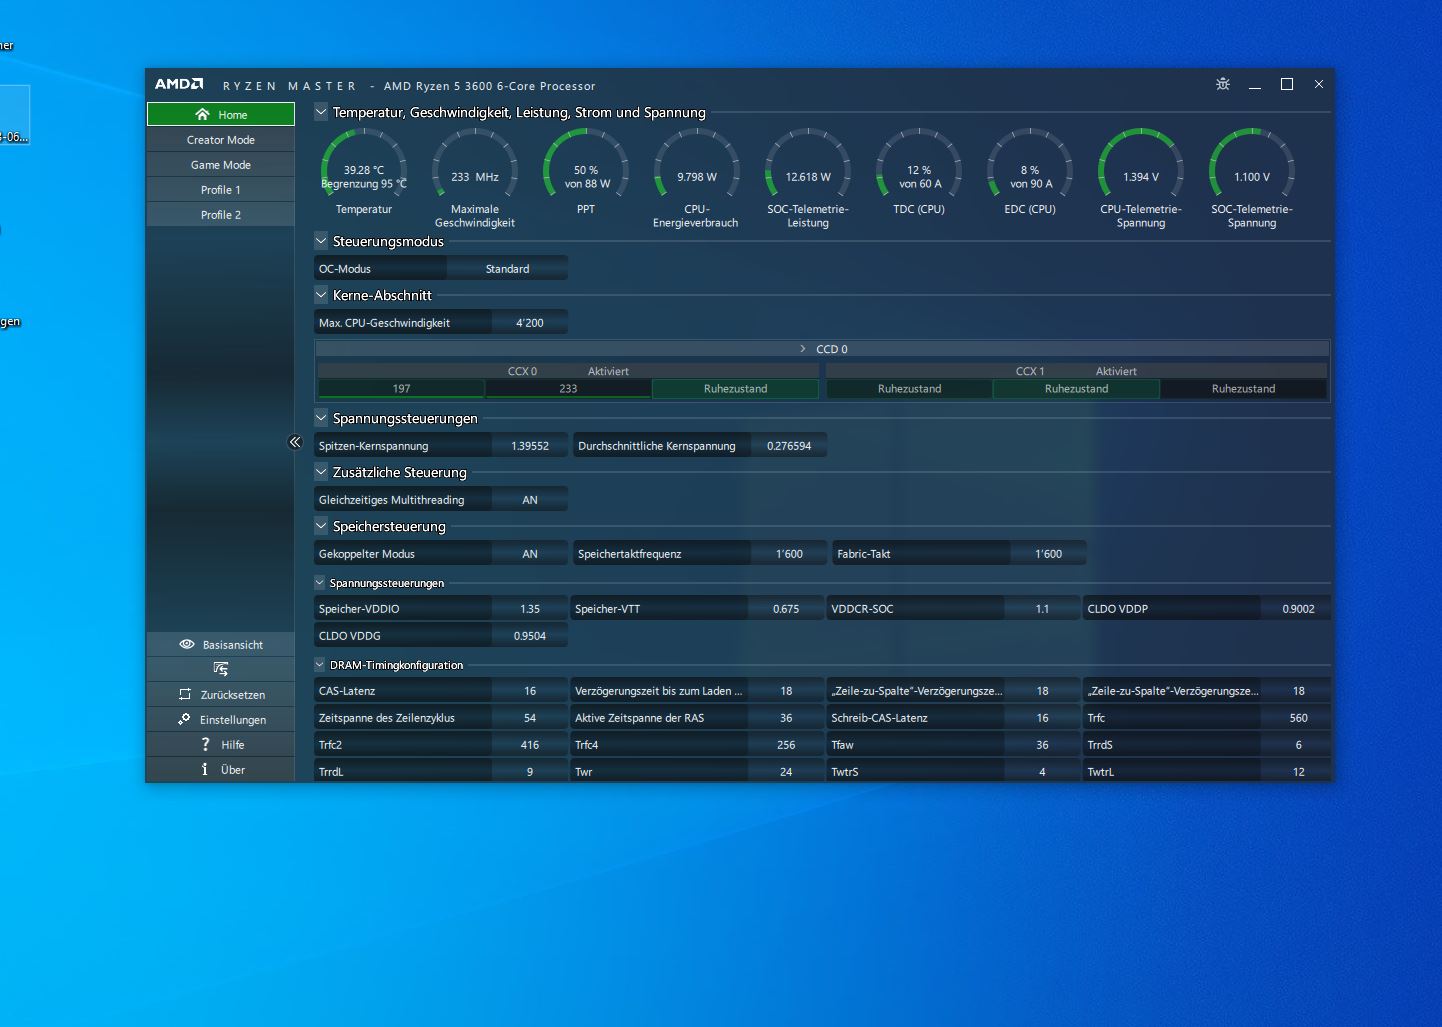Click Gleichzeitiges Multithreading AN value
Screen dimensions: 1442x1027
click(530, 500)
